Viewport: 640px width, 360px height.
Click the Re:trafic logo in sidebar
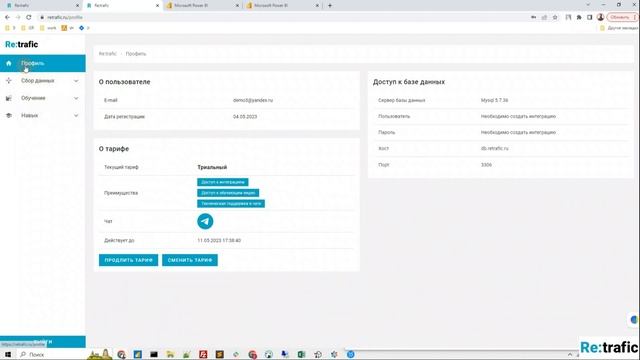click(x=22, y=44)
